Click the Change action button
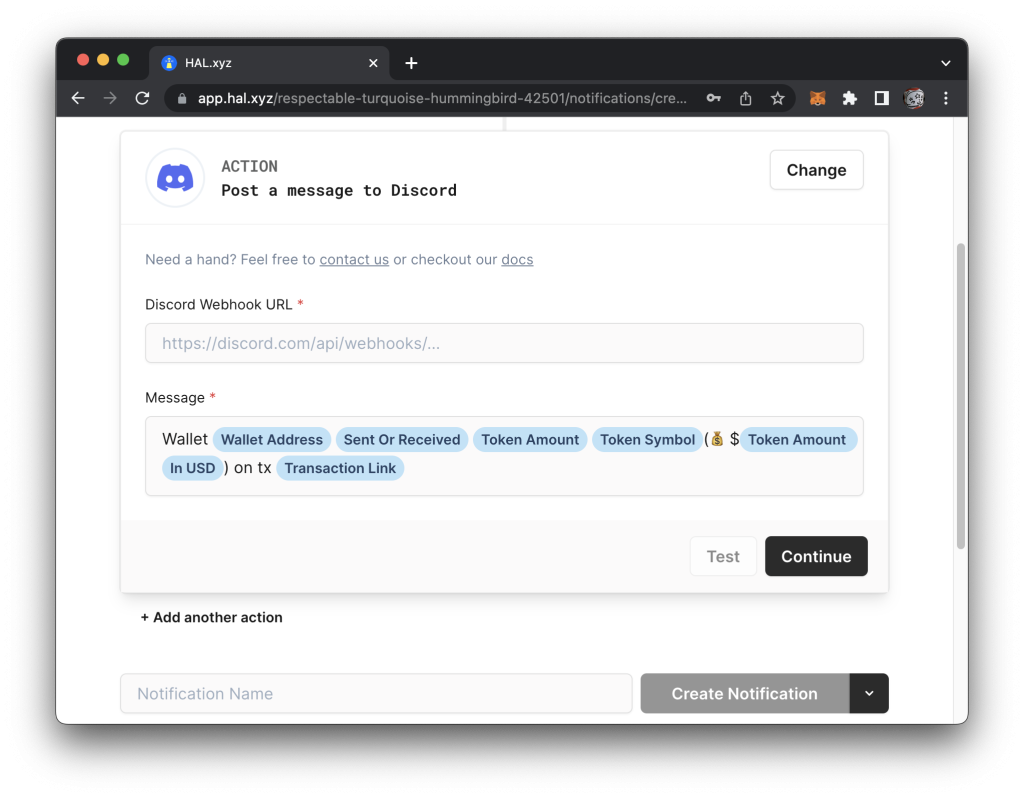 pos(816,170)
